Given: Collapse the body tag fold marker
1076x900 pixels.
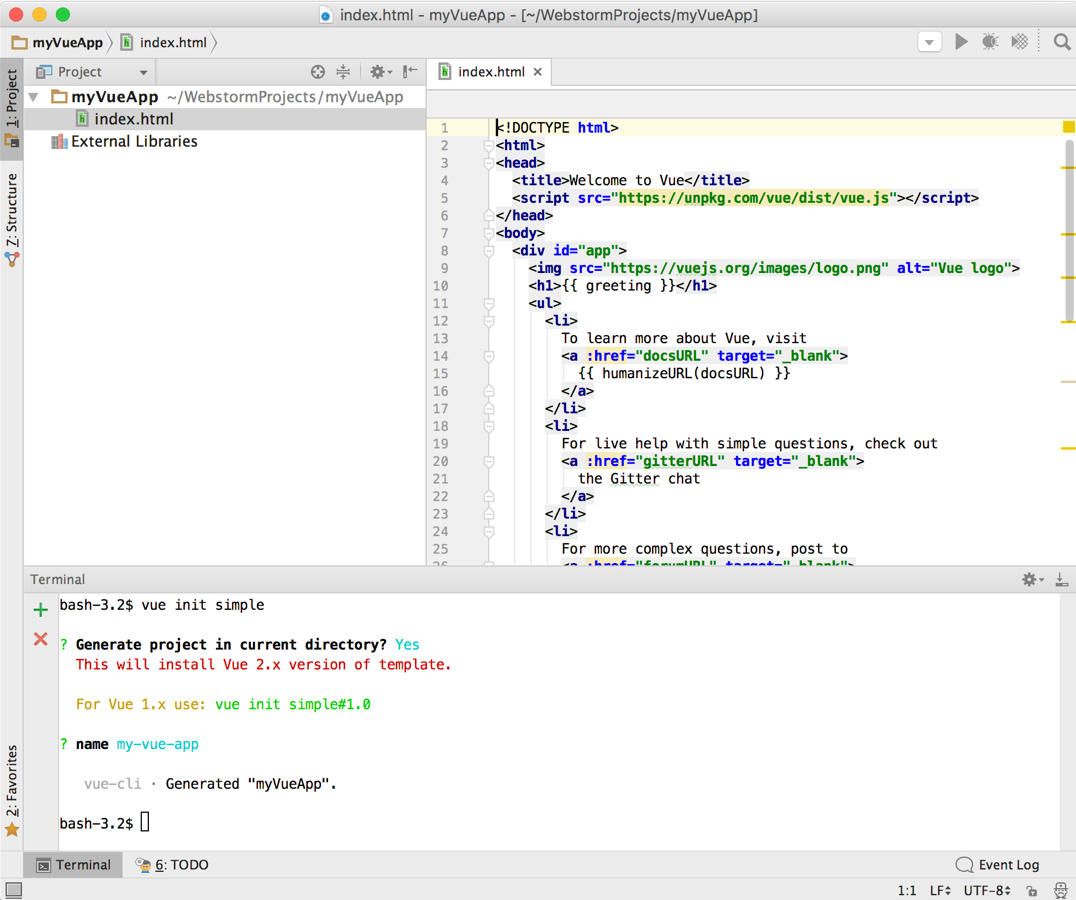Looking at the screenshot, I should tap(489, 233).
